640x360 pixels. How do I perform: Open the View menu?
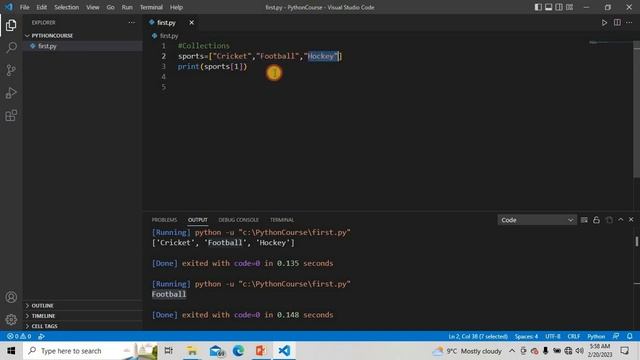coord(93,7)
